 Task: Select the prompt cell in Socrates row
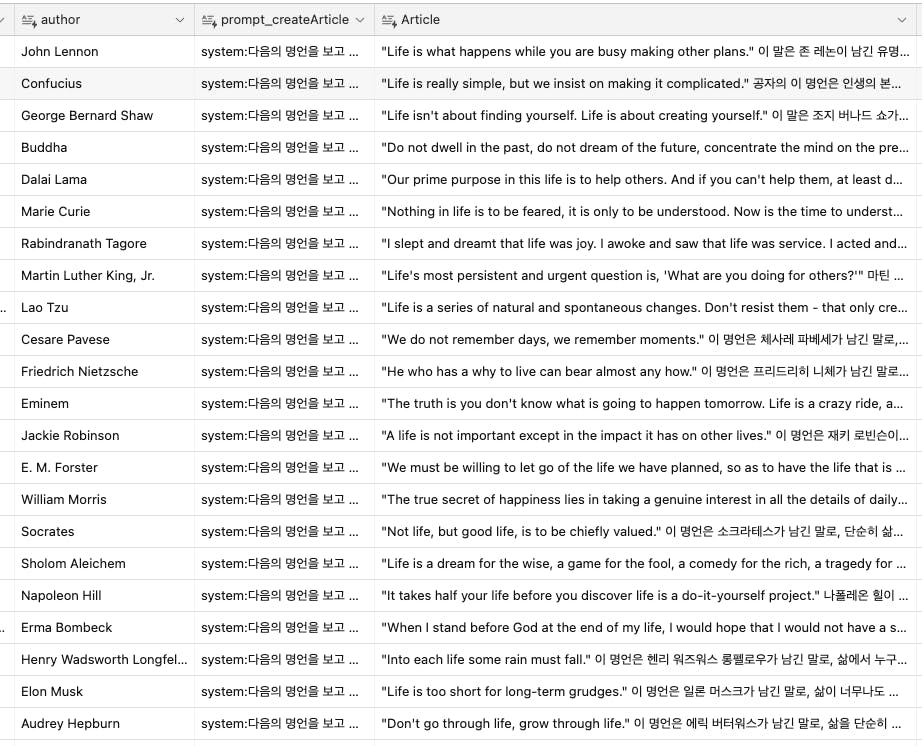coord(284,532)
